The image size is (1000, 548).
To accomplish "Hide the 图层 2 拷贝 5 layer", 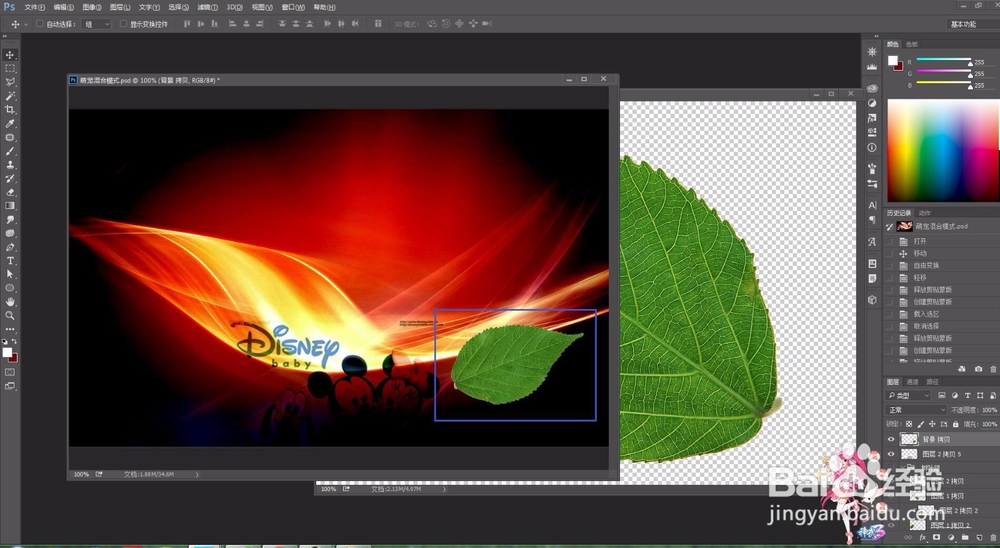I will tap(891, 454).
